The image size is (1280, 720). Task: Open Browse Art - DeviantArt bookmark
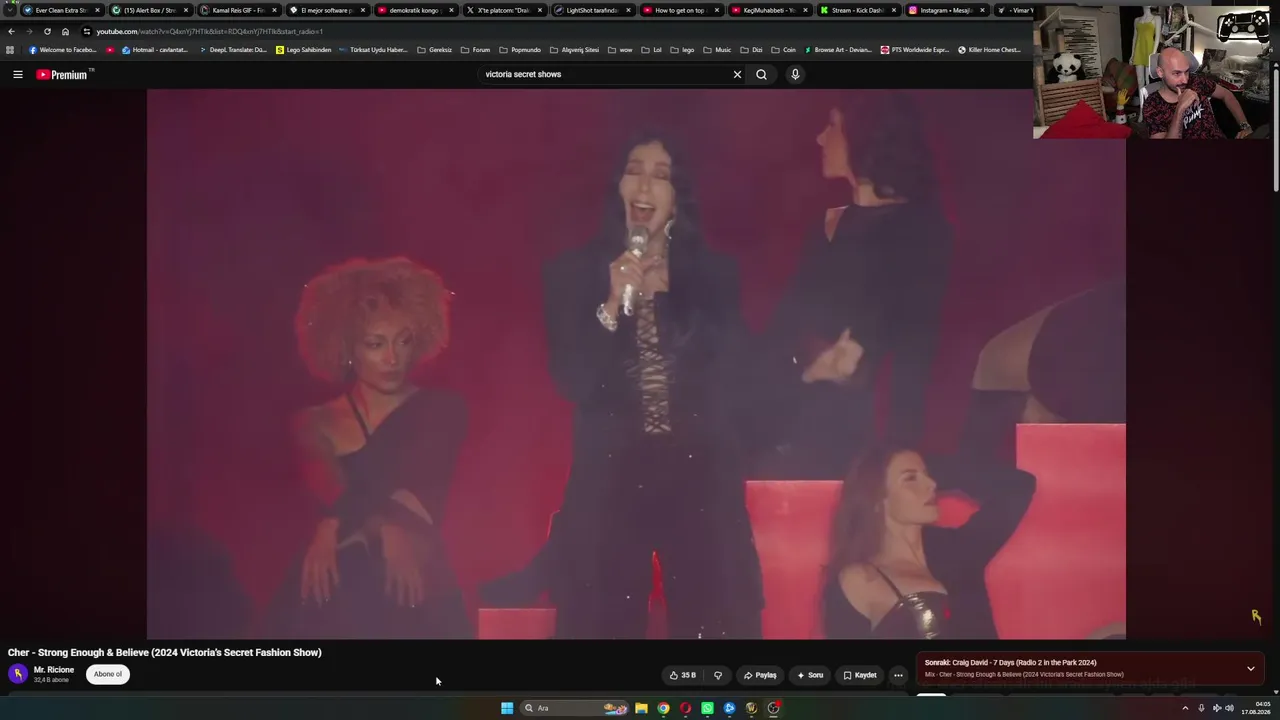[x=838, y=50]
